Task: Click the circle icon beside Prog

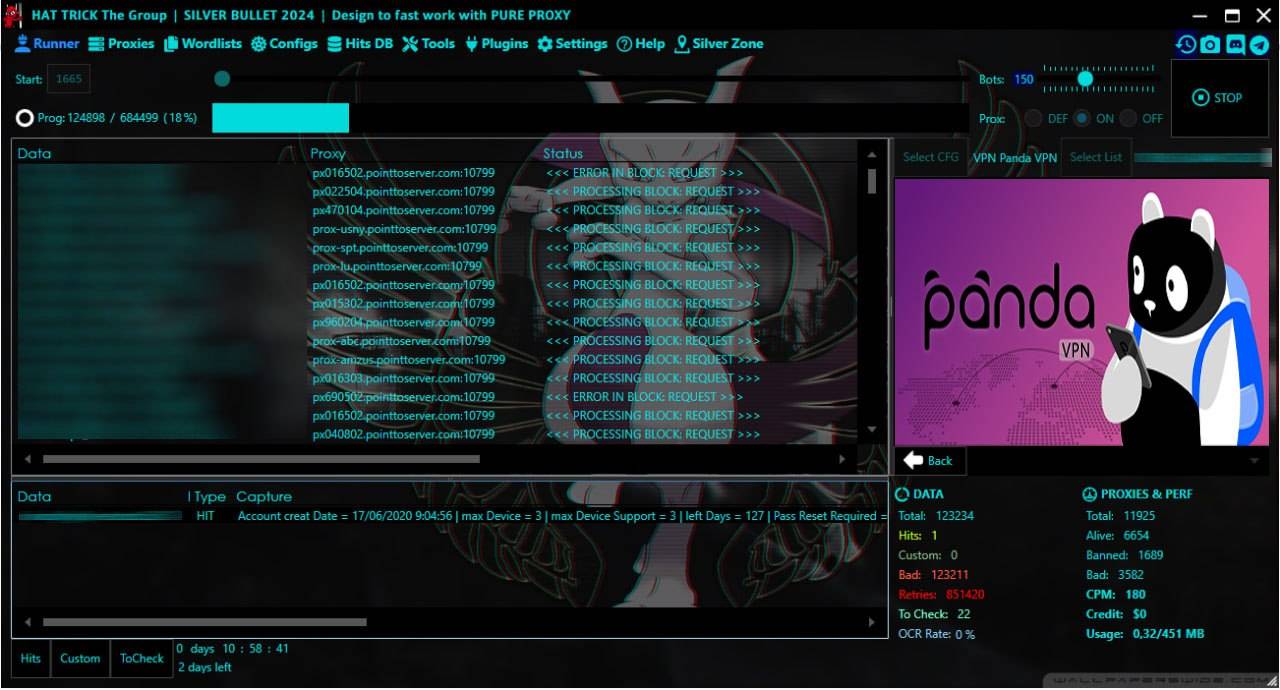Action: tap(25, 118)
